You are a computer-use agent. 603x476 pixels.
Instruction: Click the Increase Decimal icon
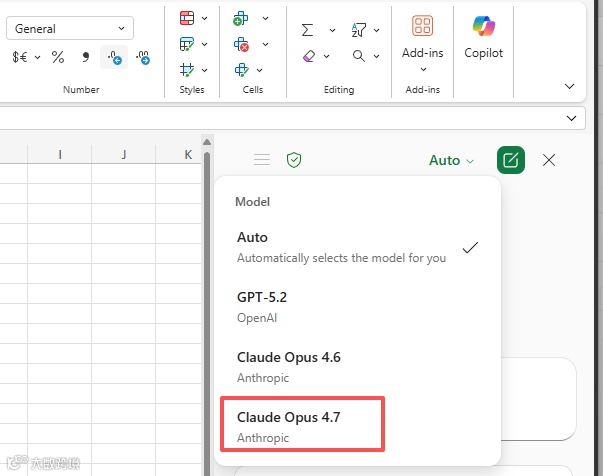[x=114, y=57]
